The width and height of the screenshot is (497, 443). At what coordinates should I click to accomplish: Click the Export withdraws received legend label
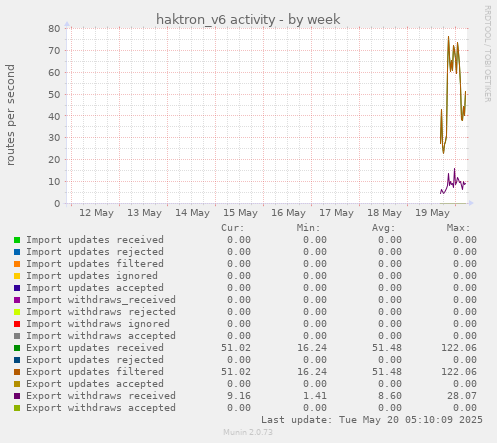101,396
